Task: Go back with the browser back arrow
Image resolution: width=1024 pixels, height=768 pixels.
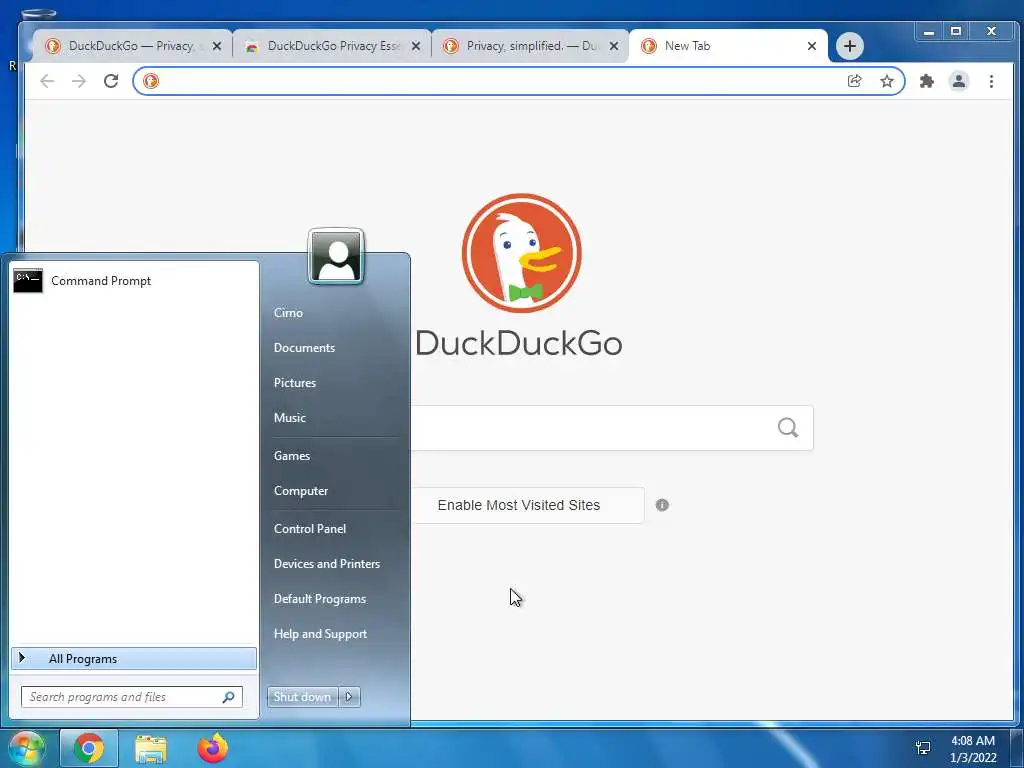Action: coord(47,81)
